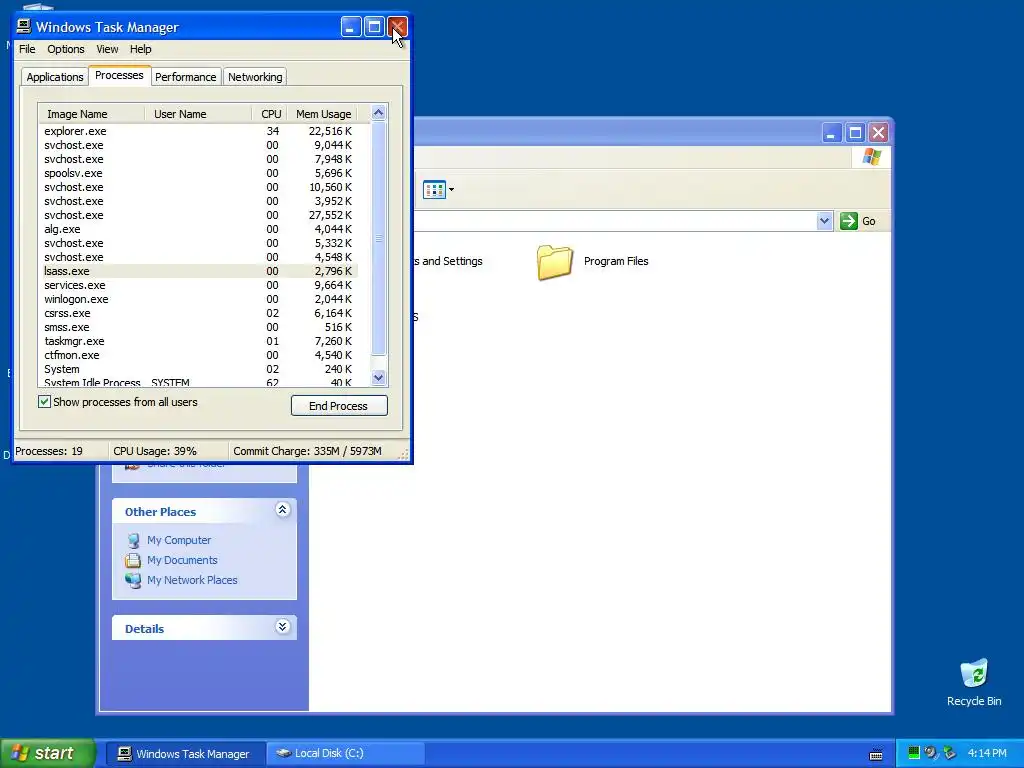Open the Options menu in Task Manager
Screen dimensions: 1024x768
(x=65, y=49)
